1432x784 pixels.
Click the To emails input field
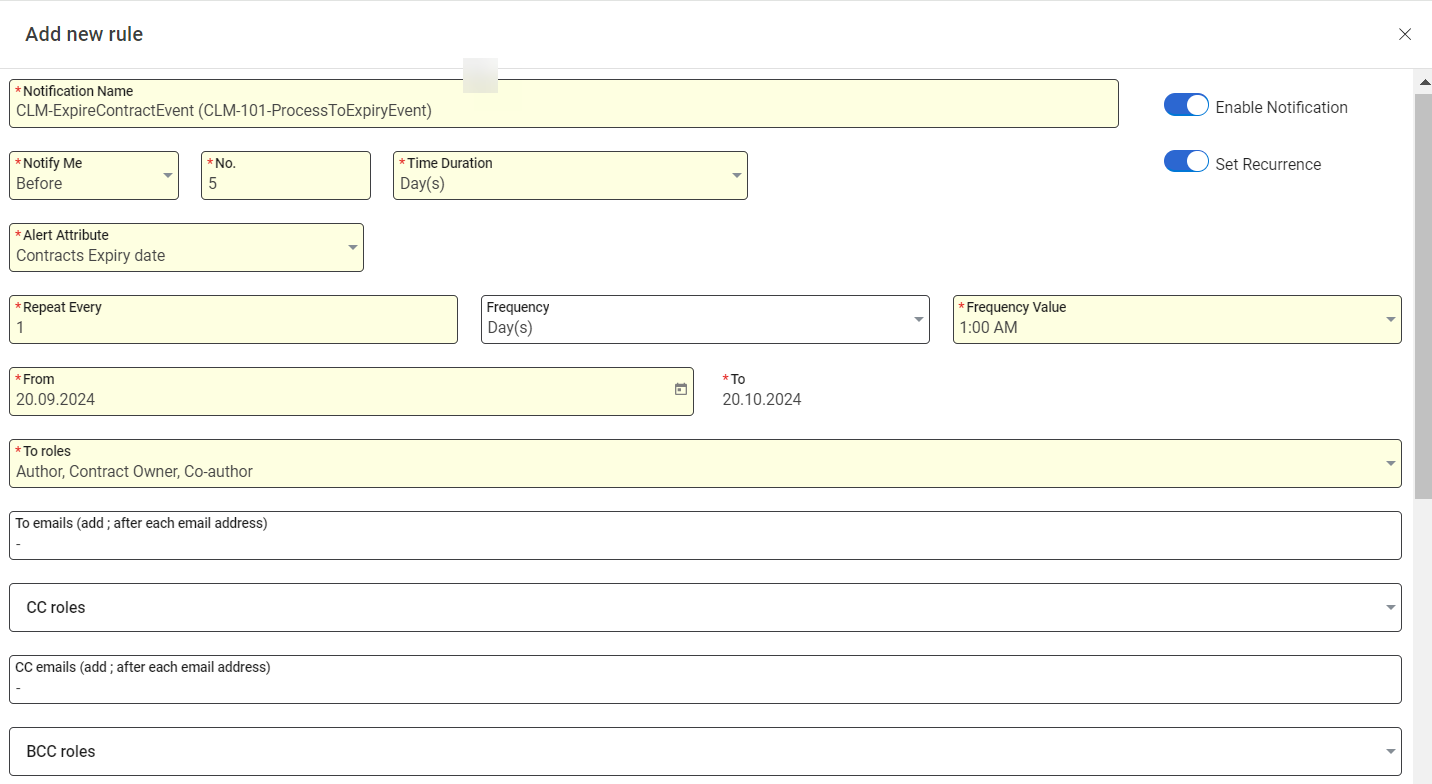[x=705, y=543]
